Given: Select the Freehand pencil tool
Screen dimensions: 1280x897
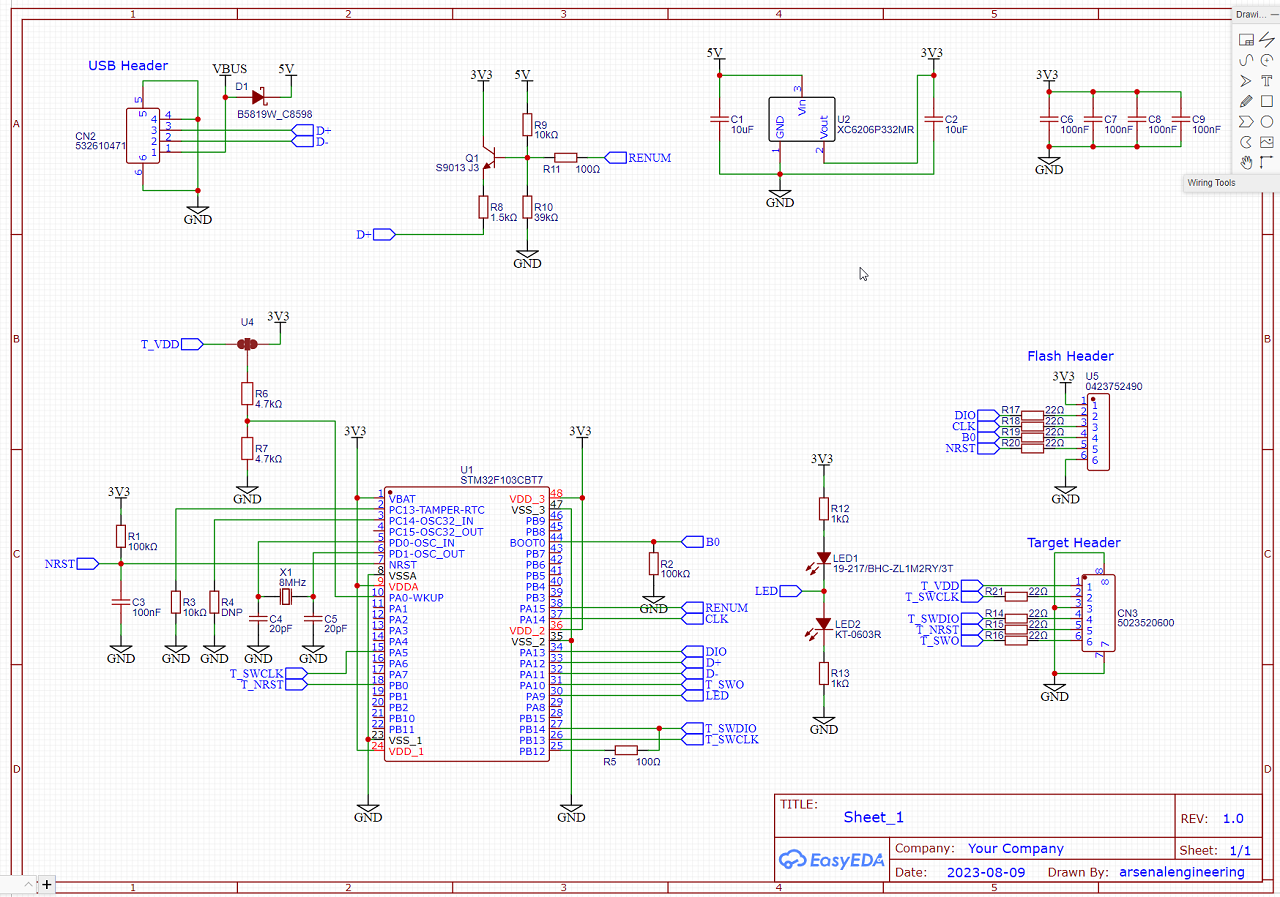Looking at the screenshot, I should [x=1246, y=101].
